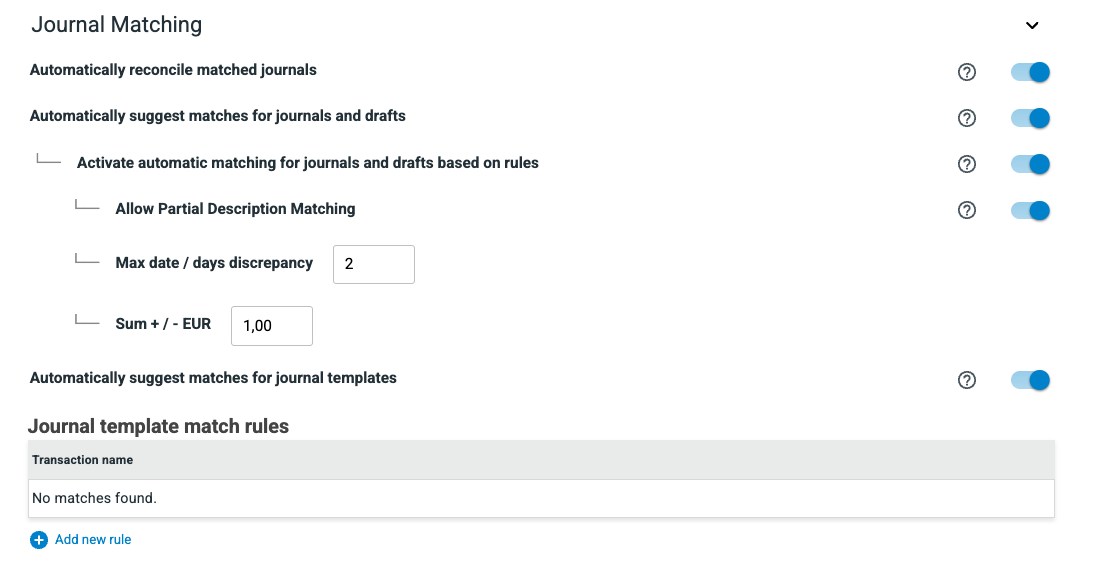Click the plus icon to add rule
Screen dimensions: 1103x566
point(39,540)
